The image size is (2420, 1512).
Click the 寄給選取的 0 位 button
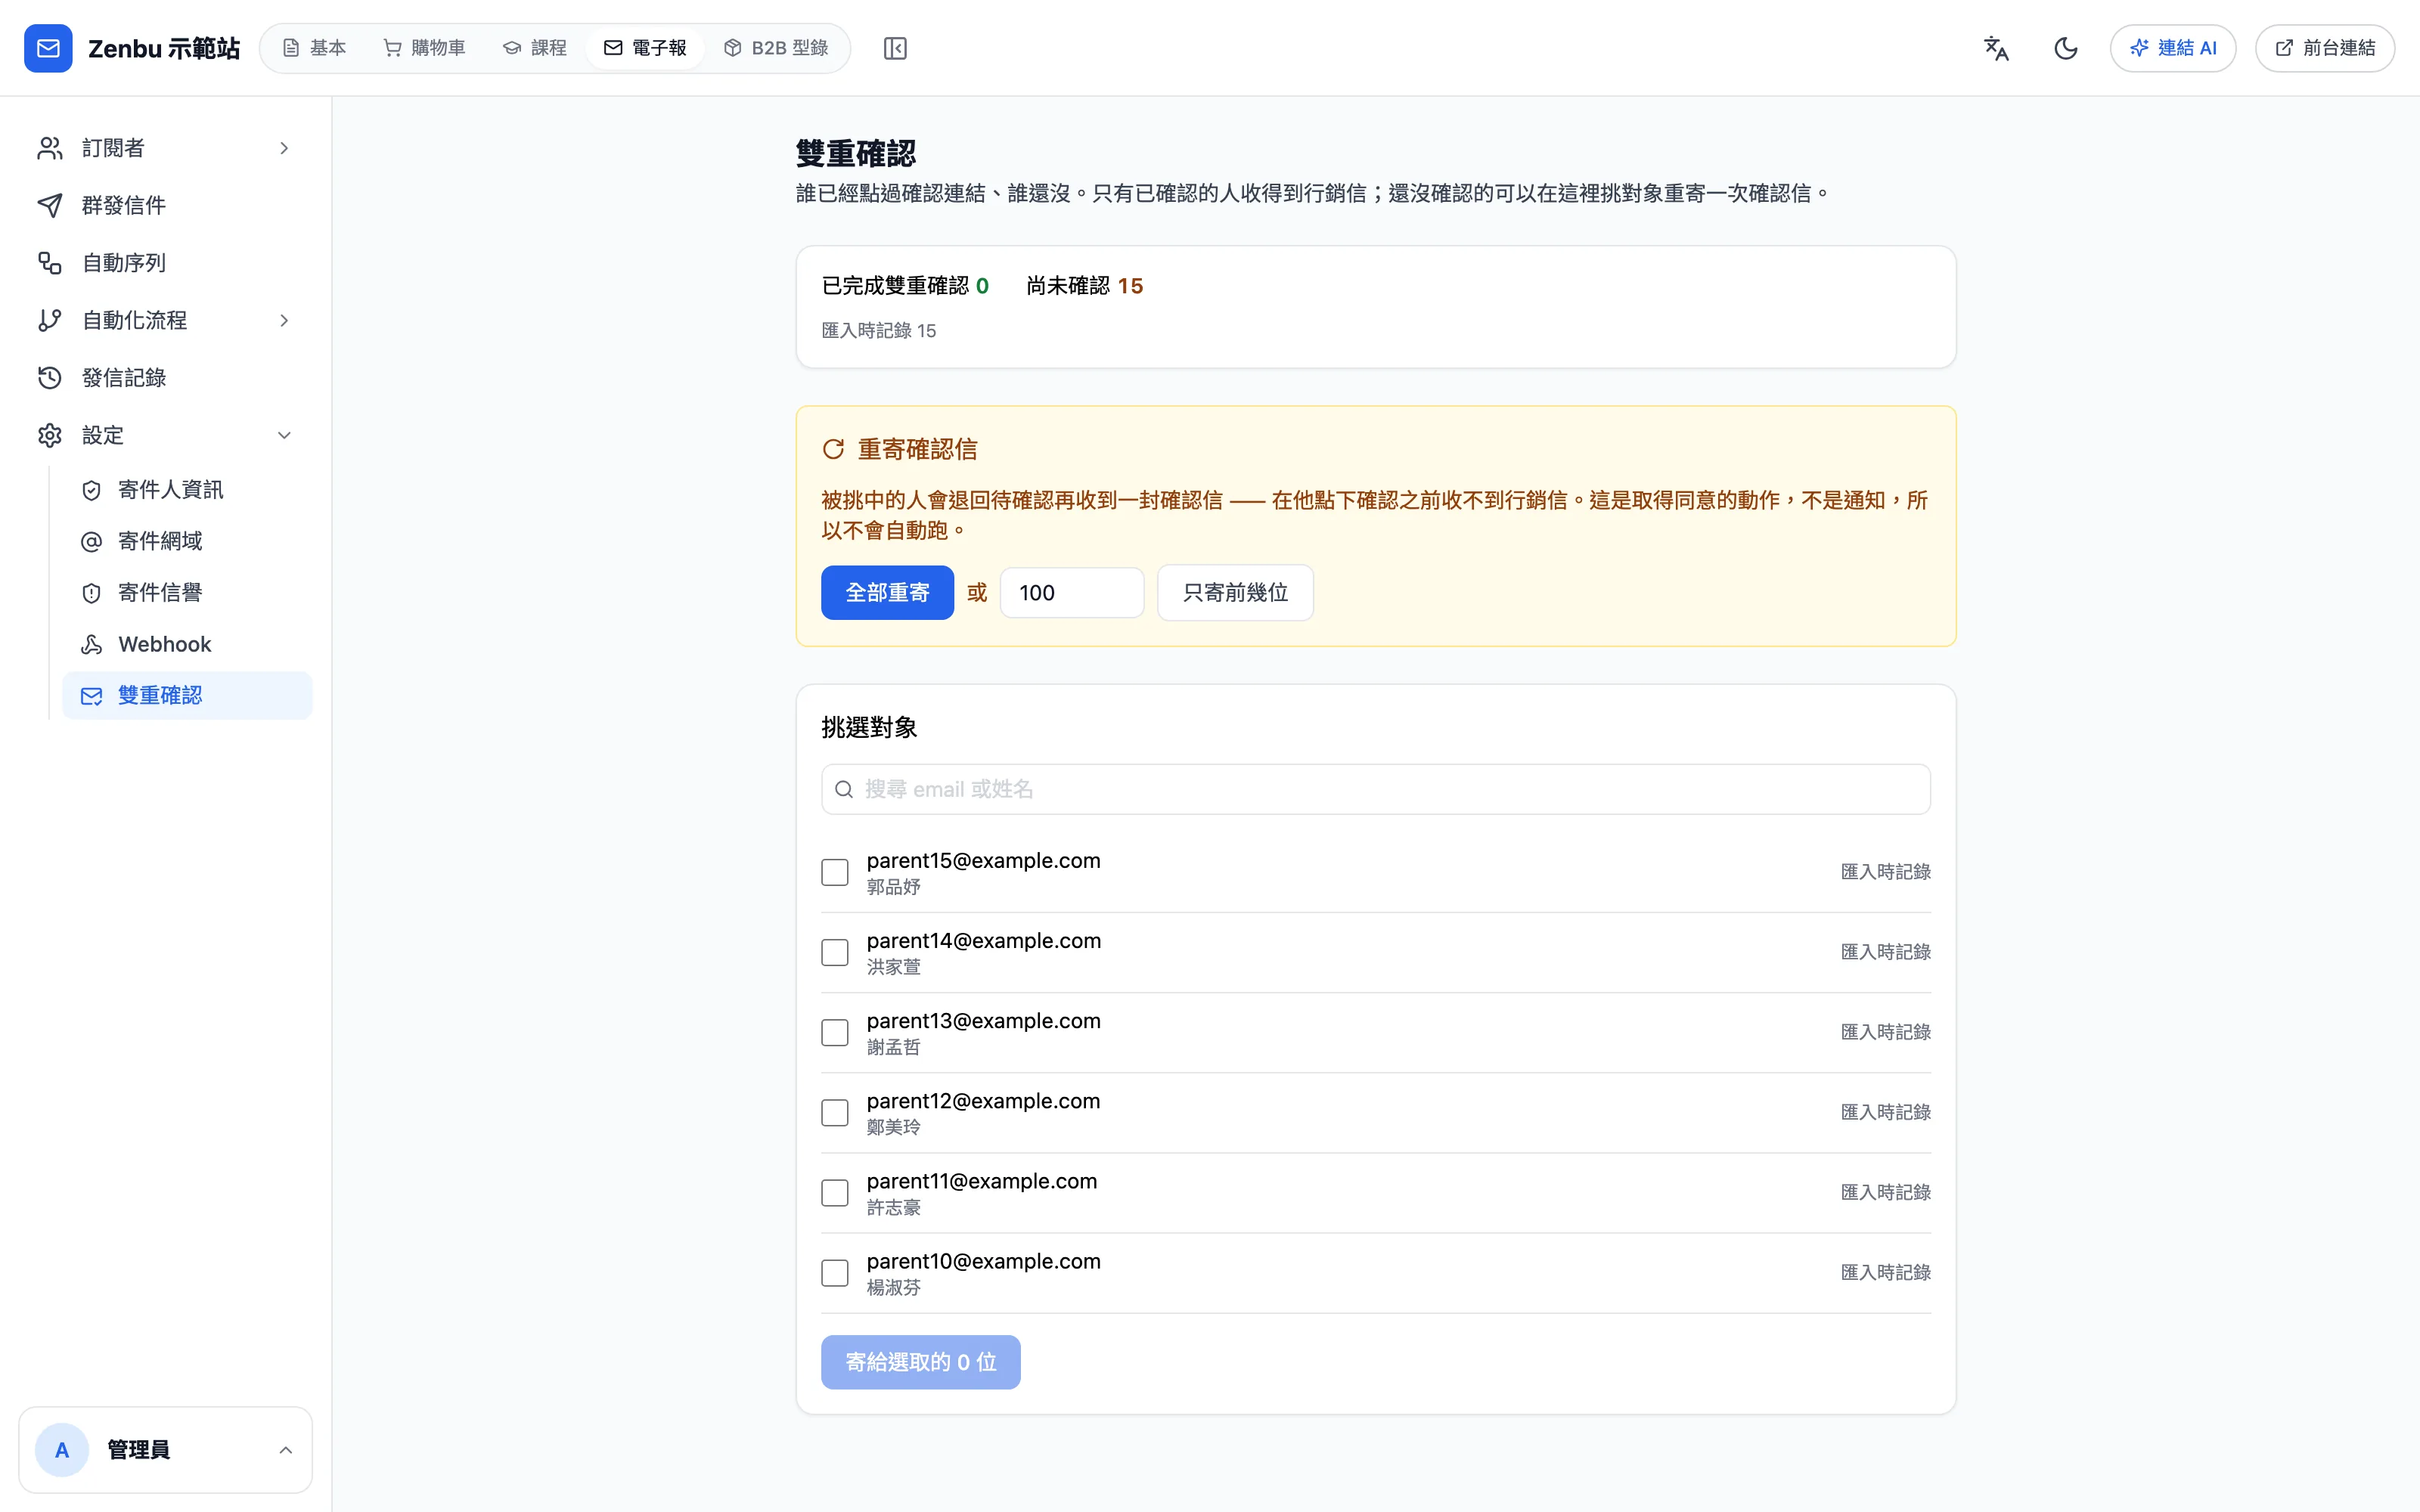[920, 1362]
